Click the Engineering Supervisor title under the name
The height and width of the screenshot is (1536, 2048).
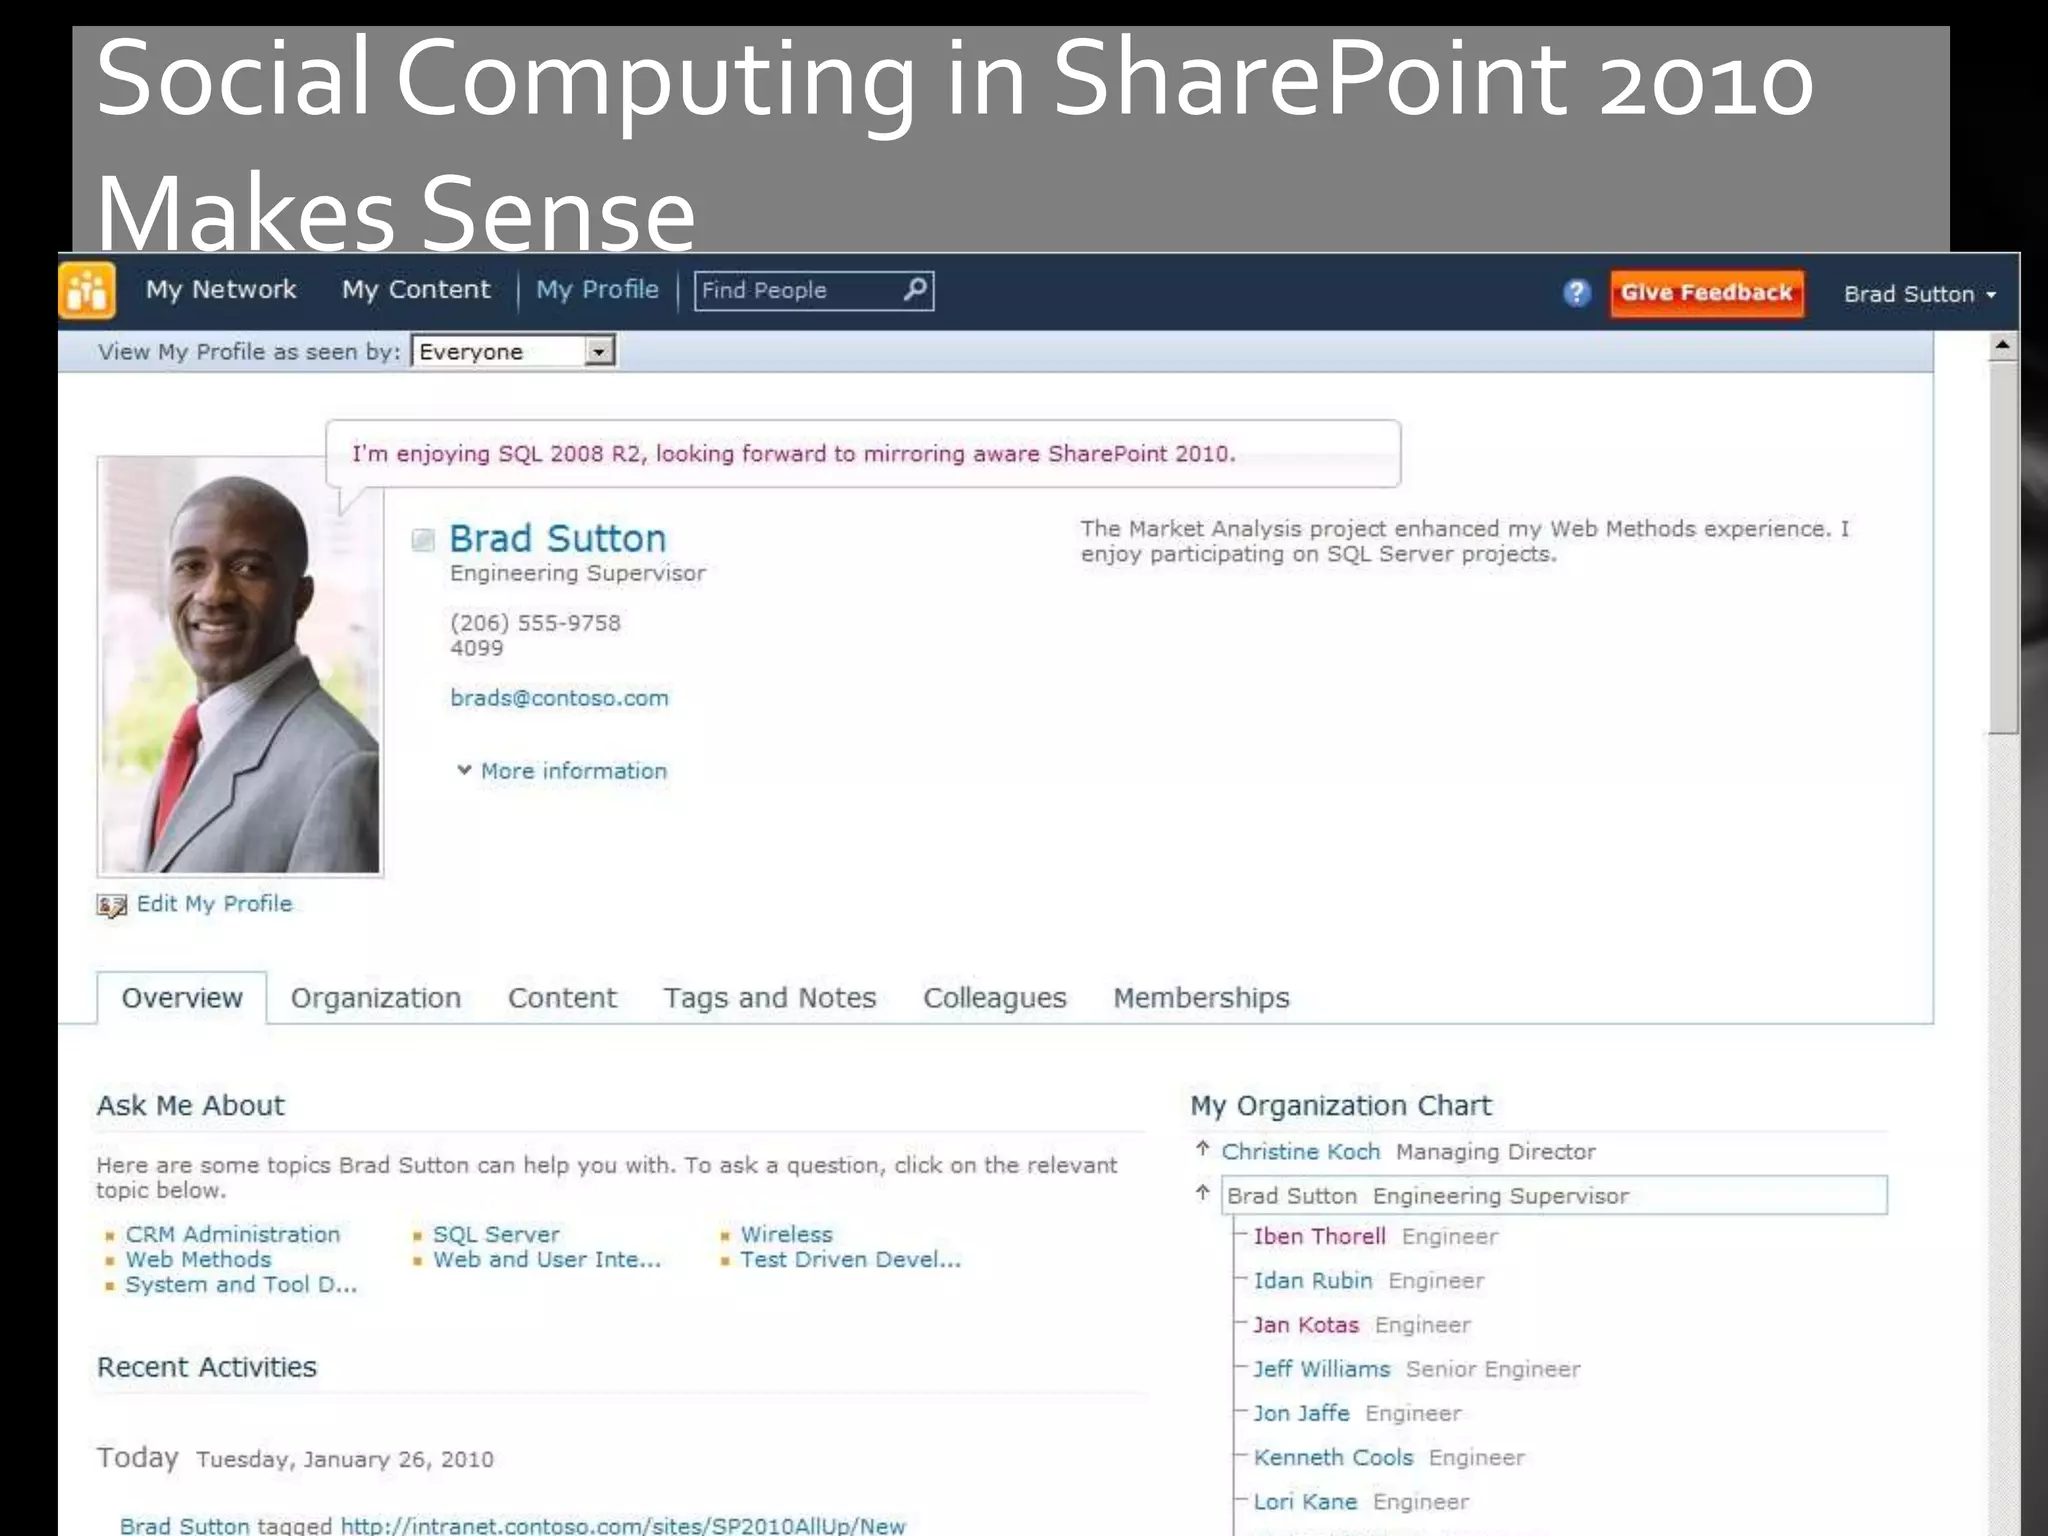tap(577, 573)
